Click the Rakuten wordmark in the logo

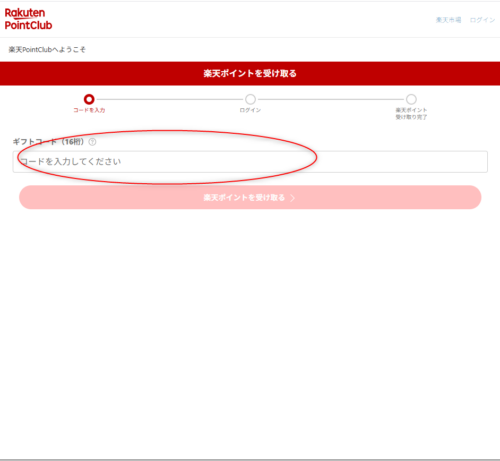pyautogui.click(x=25, y=13)
